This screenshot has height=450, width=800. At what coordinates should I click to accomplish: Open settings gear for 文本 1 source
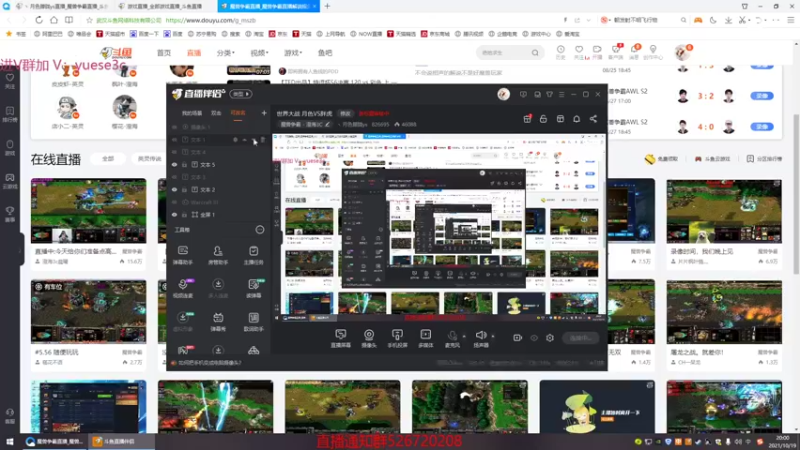coord(235,139)
